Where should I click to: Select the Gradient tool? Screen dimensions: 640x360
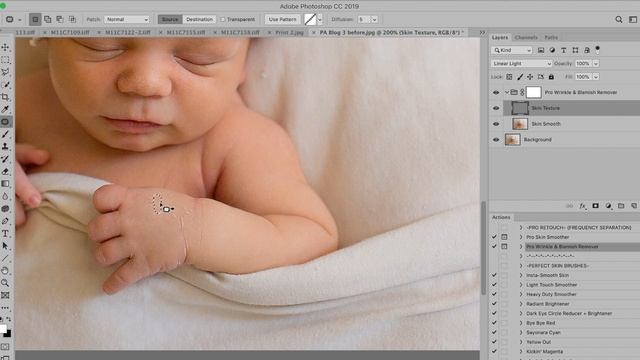coord(5,184)
